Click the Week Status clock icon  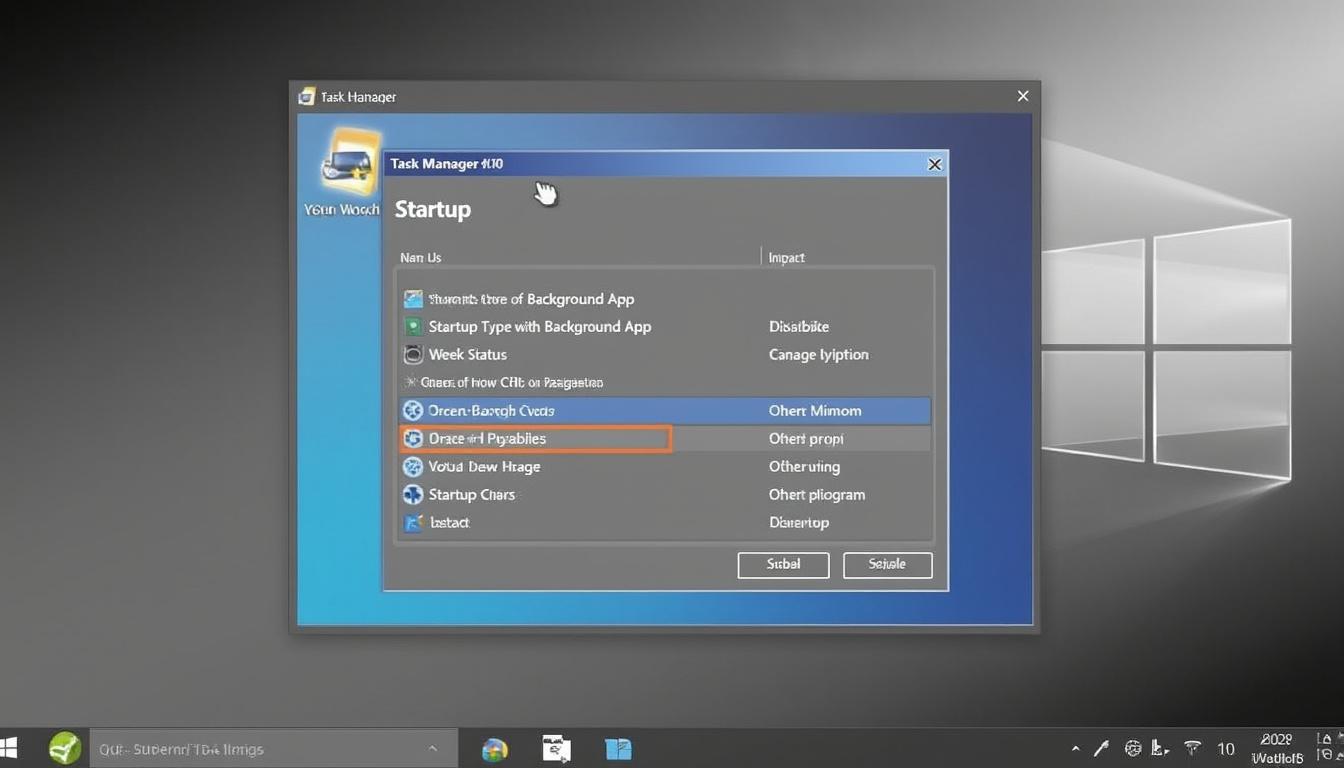pos(413,354)
